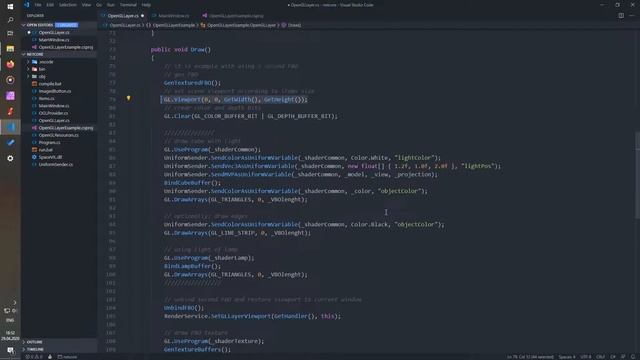The width and height of the screenshot is (640, 360).
Task: Select highlighted OpenGLLayerExample.csproj in project tree
Action: point(65,128)
